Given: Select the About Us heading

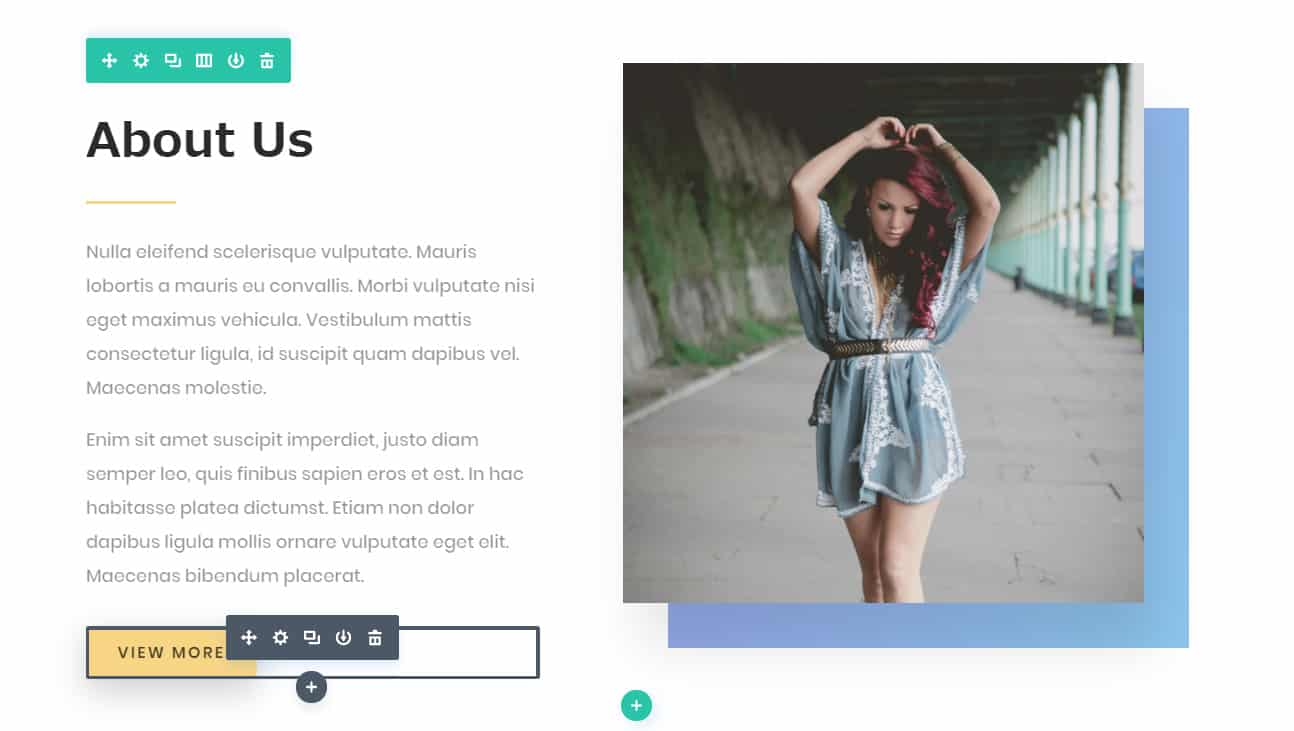Looking at the screenshot, I should click(199, 139).
